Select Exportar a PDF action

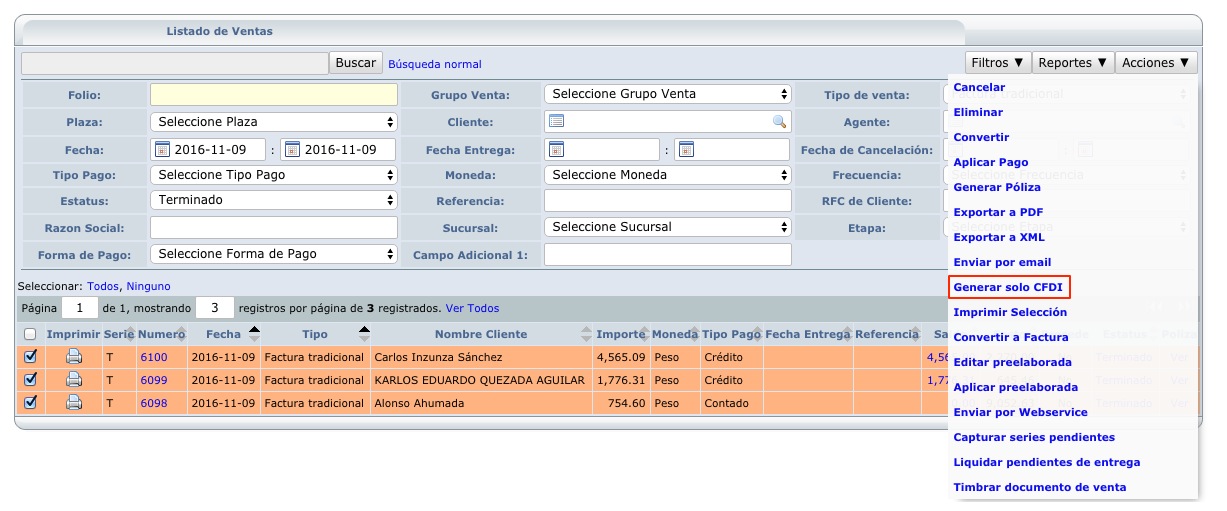point(999,212)
